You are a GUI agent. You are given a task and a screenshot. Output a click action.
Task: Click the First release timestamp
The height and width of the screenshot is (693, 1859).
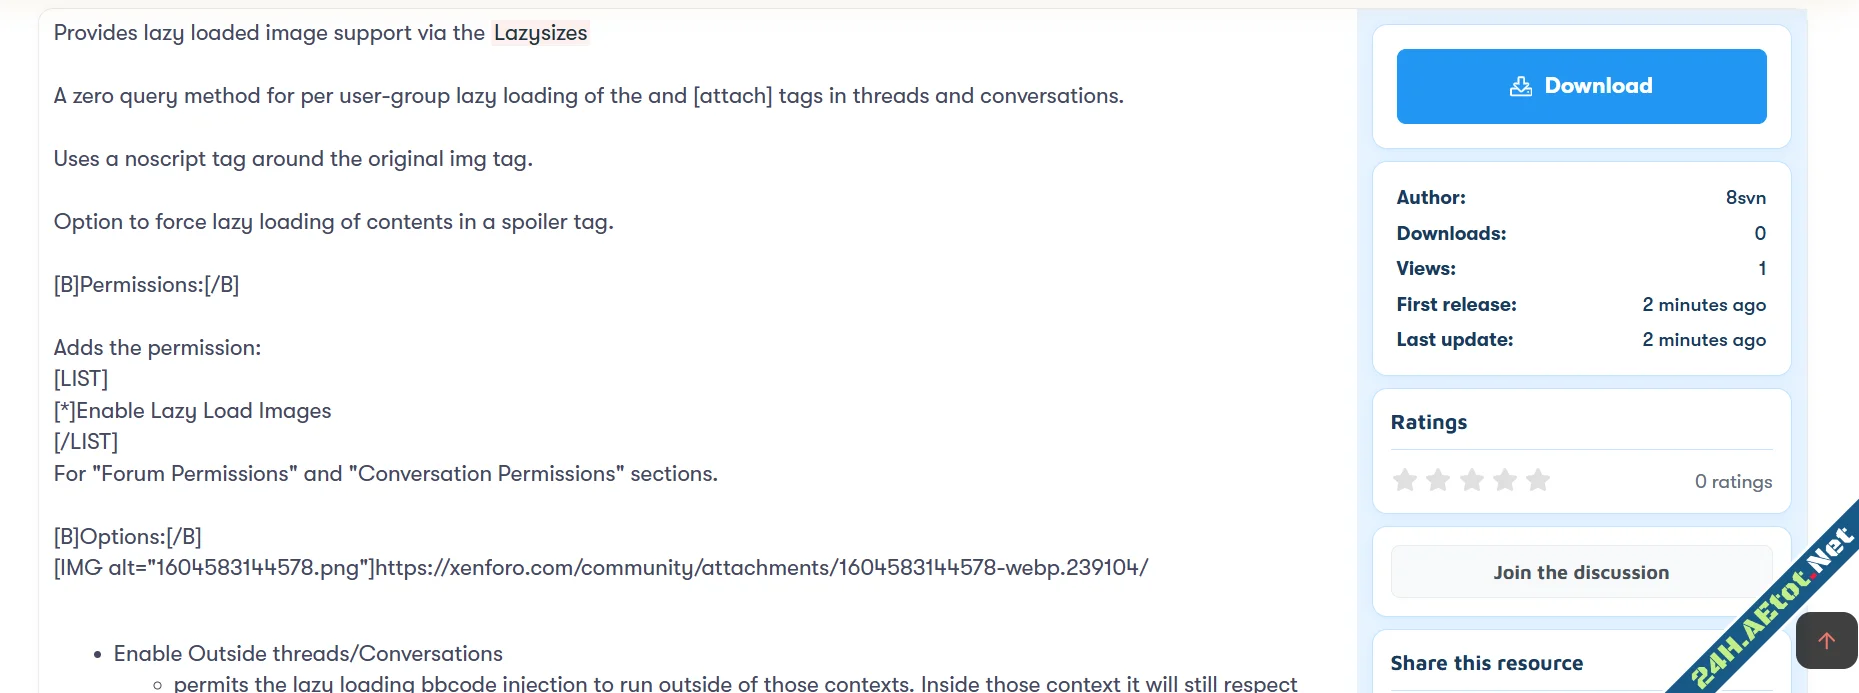[x=1704, y=305]
